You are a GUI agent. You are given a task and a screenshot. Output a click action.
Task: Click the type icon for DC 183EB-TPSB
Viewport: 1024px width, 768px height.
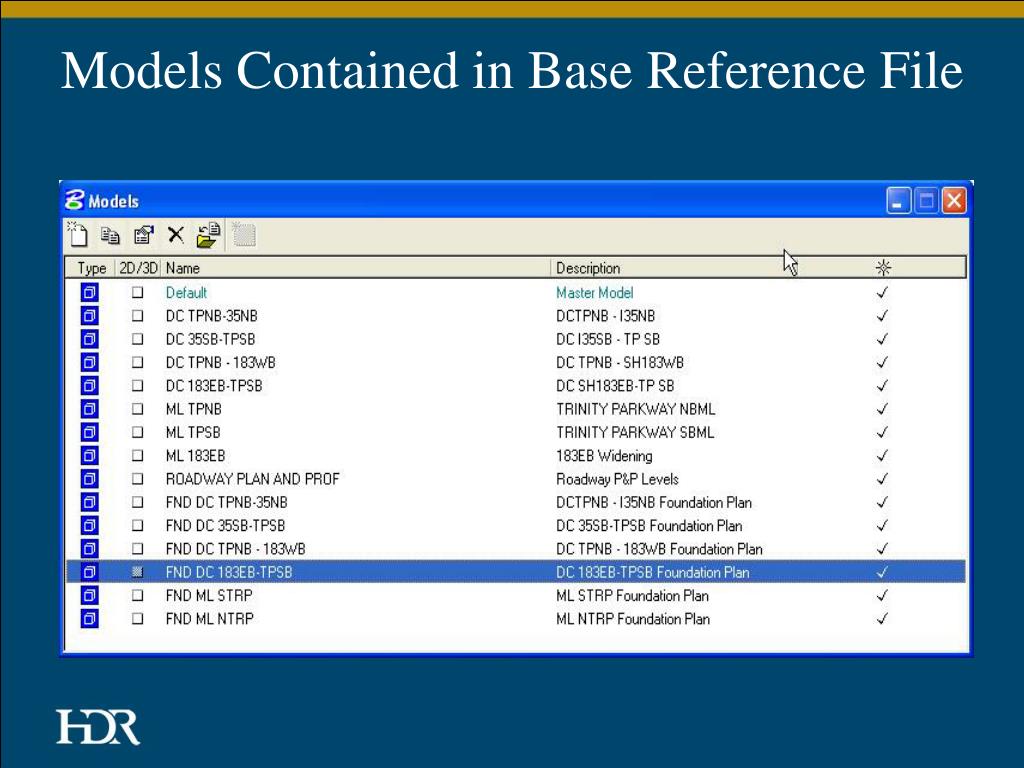(x=89, y=386)
